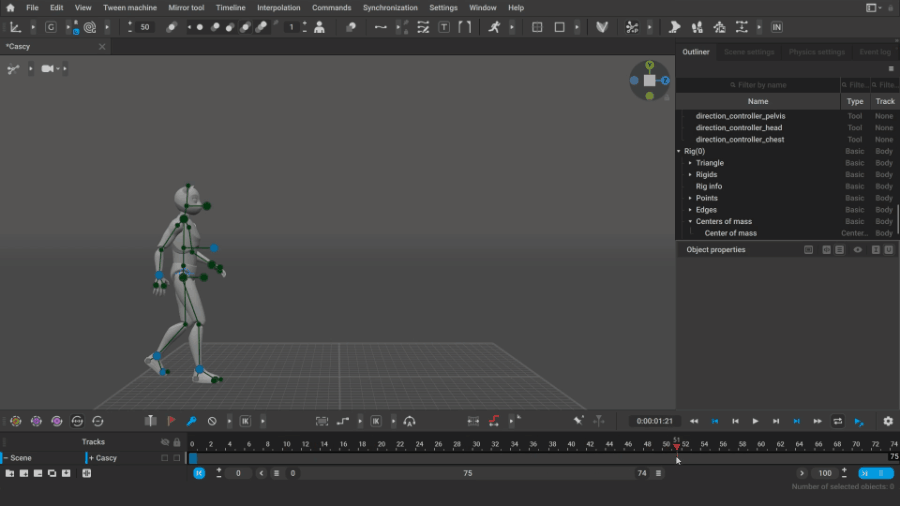Toggle loop playback button
The height and width of the screenshot is (506, 900).
click(837, 421)
